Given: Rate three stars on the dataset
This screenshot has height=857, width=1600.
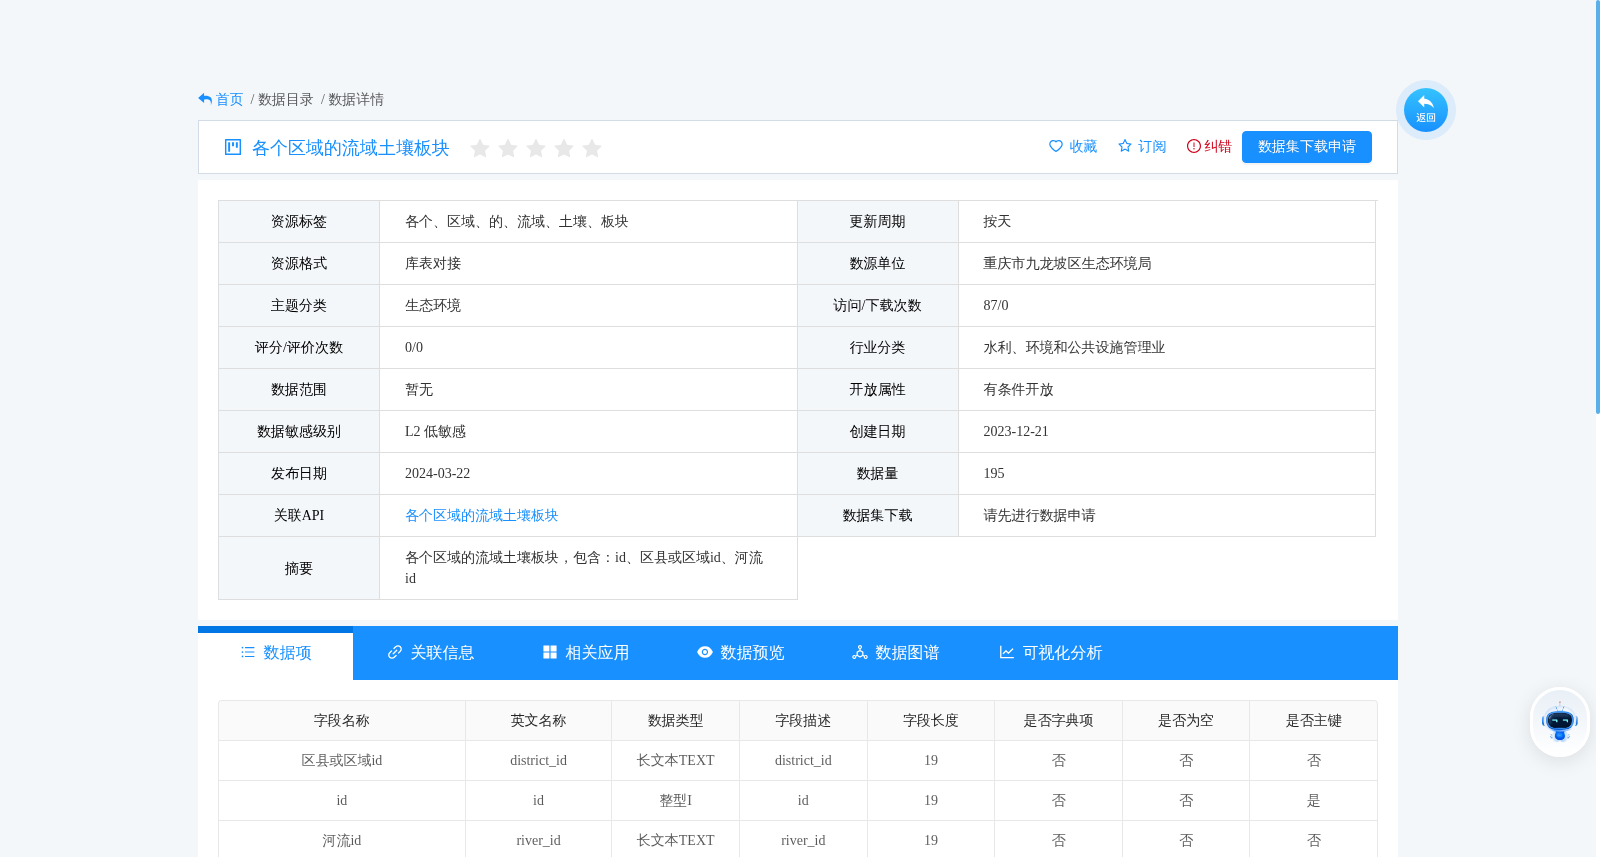Looking at the screenshot, I should coord(536,148).
